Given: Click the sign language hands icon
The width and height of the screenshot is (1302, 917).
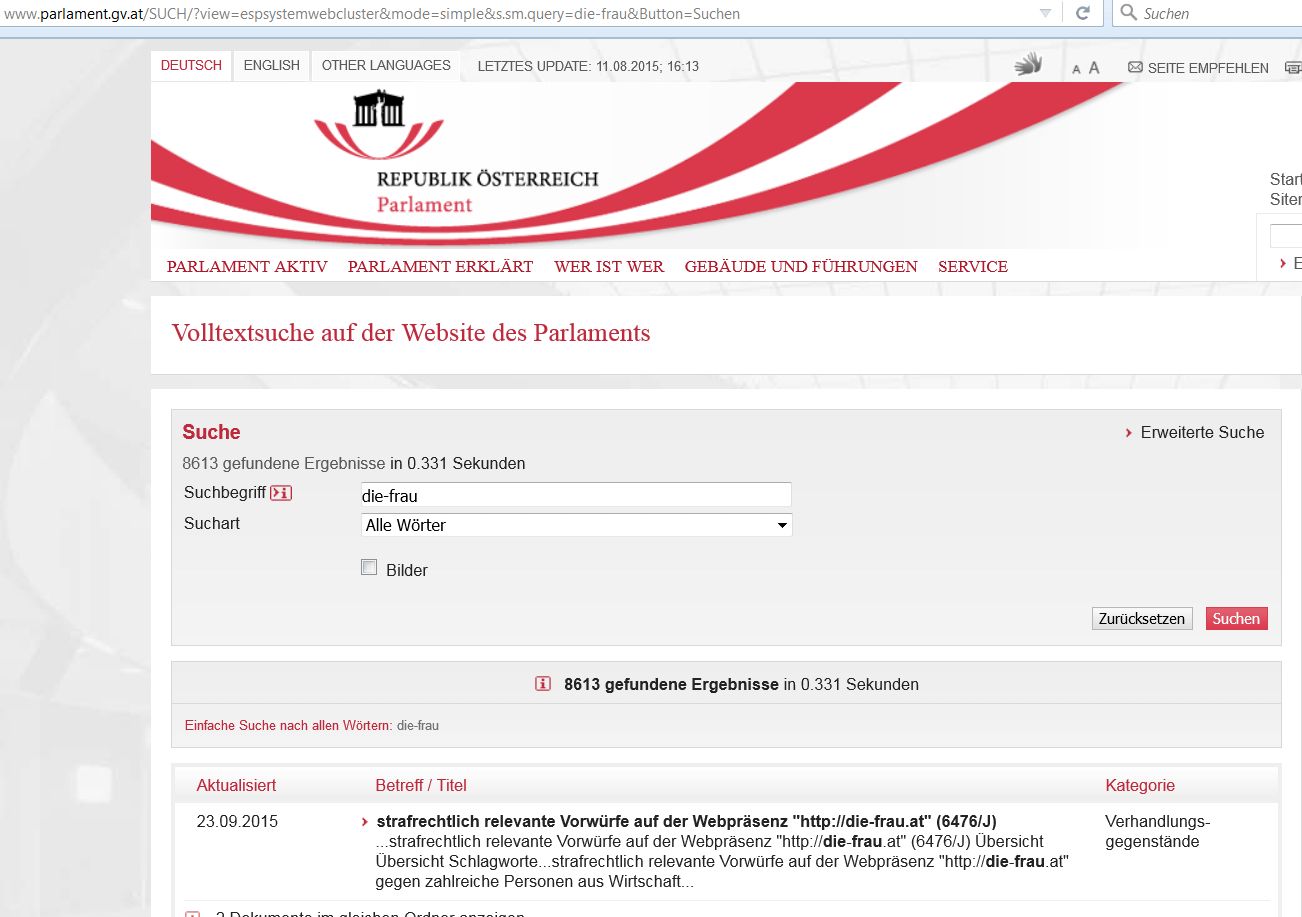Looking at the screenshot, I should tap(1028, 65).
